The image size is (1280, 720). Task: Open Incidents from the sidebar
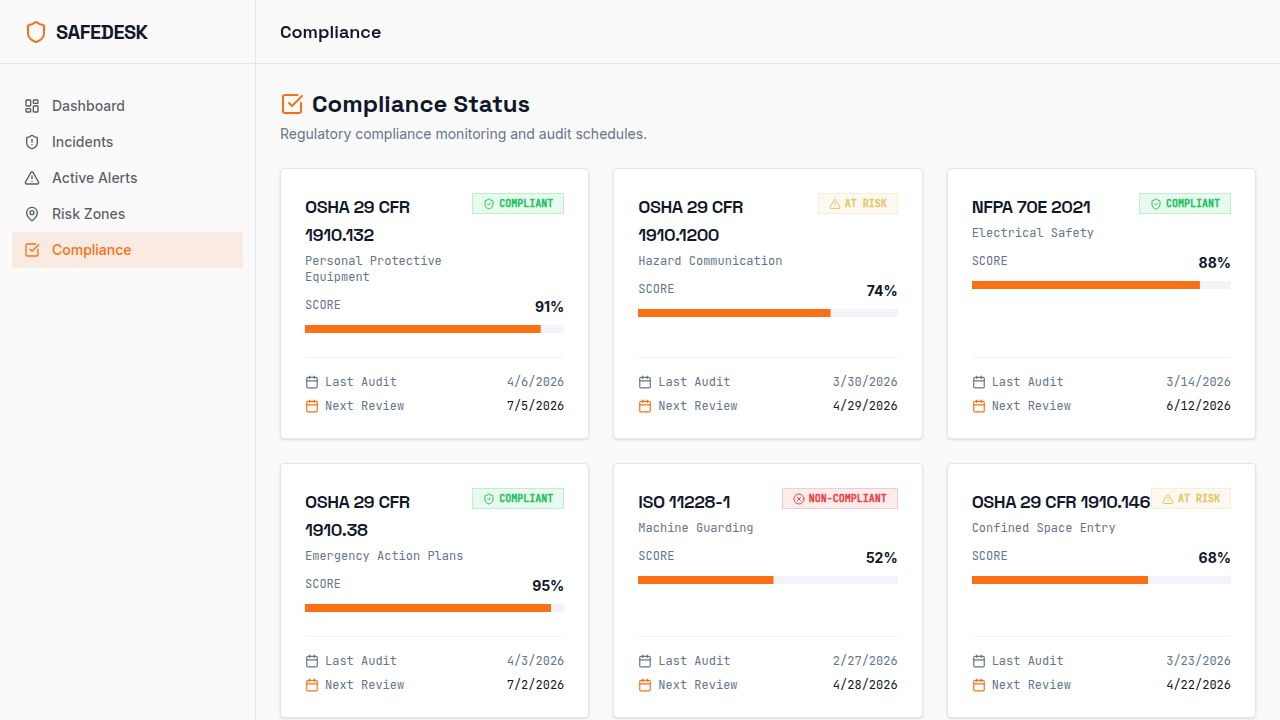pos(83,142)
